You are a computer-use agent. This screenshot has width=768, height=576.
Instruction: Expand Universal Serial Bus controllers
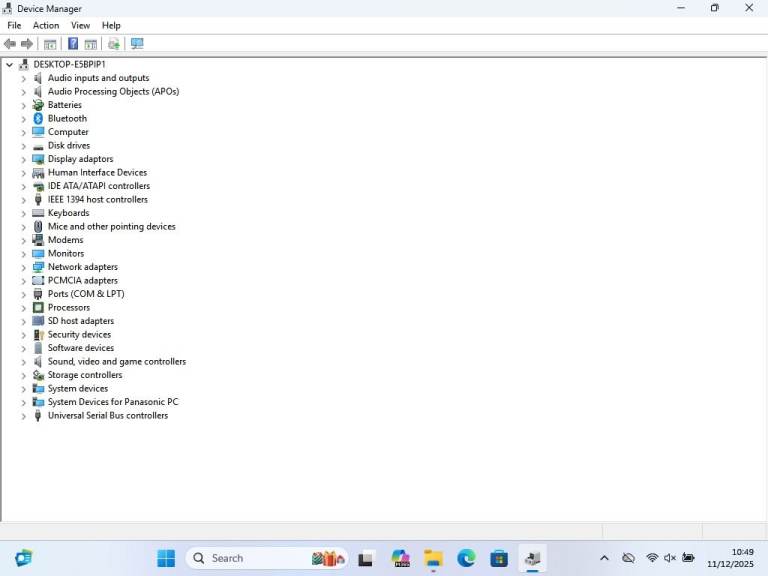click(24, 416)
